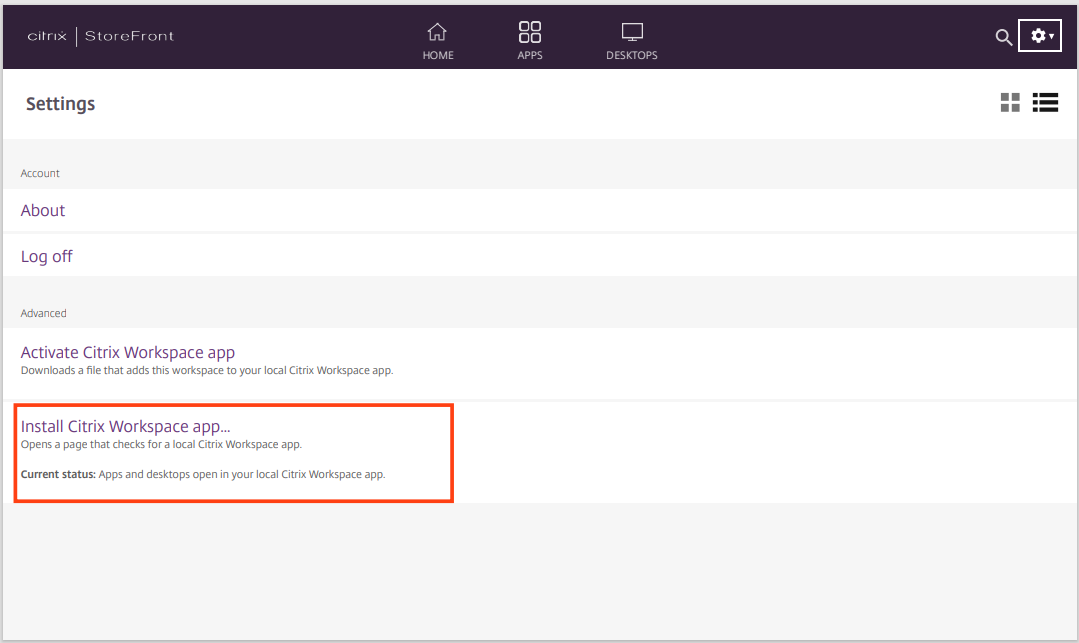Image resolution: width=1079 pixels, height=643 pixels.
Task: Click the Log off link
Action: point(46,256)
